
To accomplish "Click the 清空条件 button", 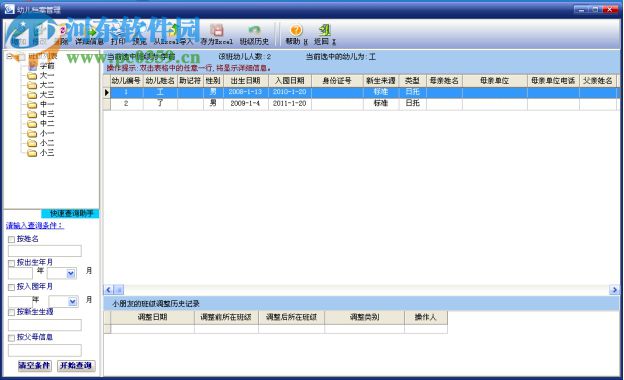I will point(35,365).
